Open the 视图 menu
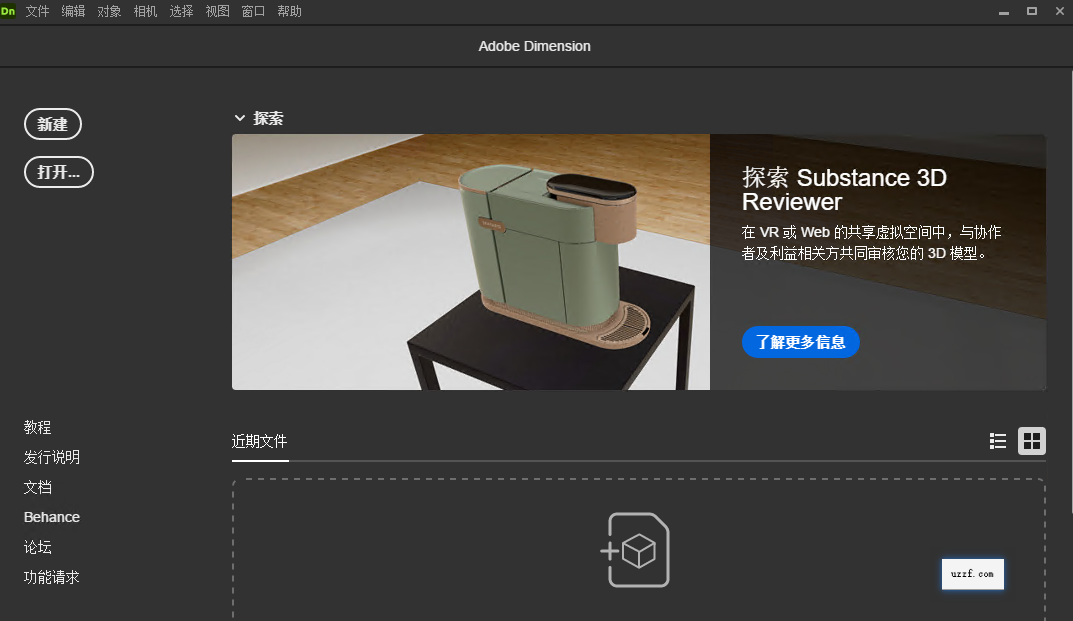This screenshot has width=1073, height=621. [216, 11]
